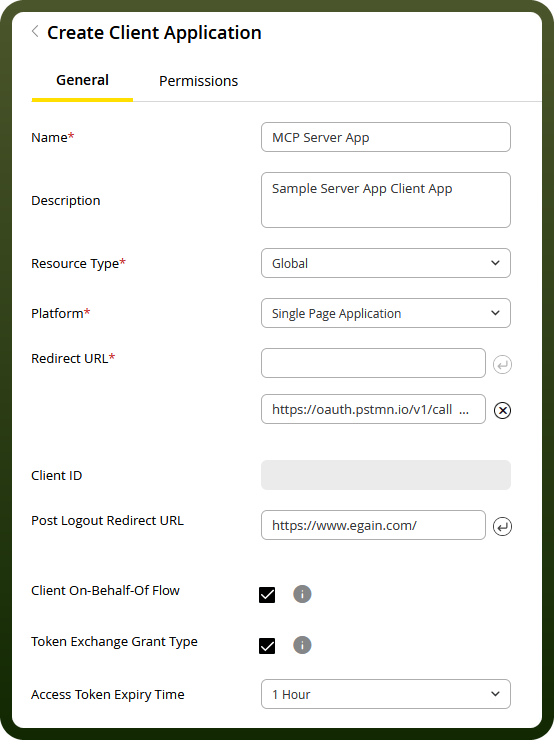Viewport: 554px width, 740px height.
Task: Show info for Token Exchange Grant Type
Action: [302, 645]
